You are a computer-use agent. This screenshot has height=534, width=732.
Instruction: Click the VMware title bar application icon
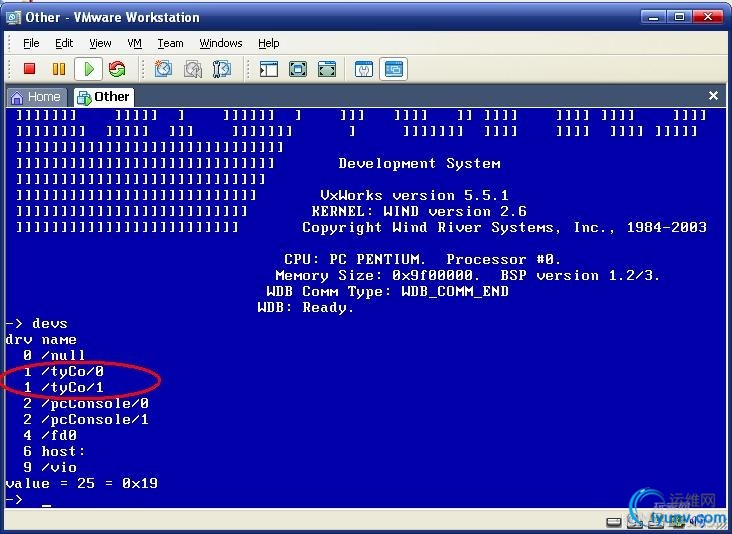click(14, 18)
